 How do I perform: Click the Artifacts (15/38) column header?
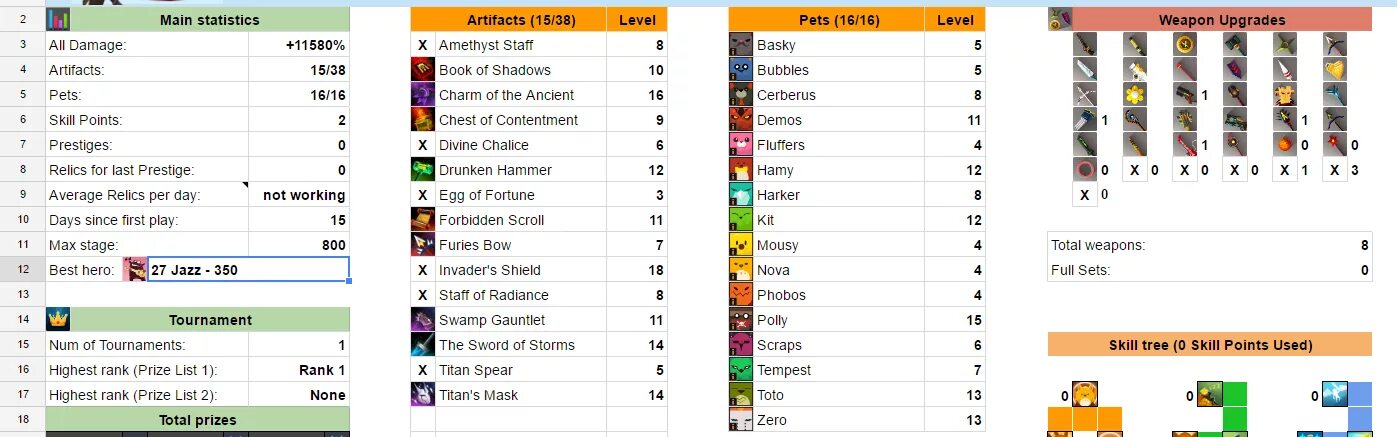(x=508, y=20)
